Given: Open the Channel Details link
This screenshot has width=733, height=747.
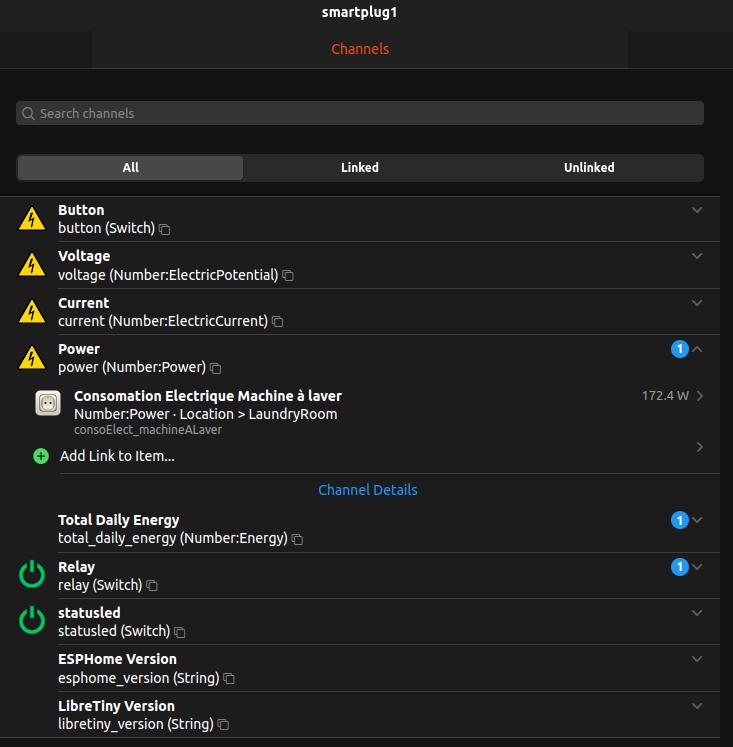Looking at the screenshot, I should [368, 490].
